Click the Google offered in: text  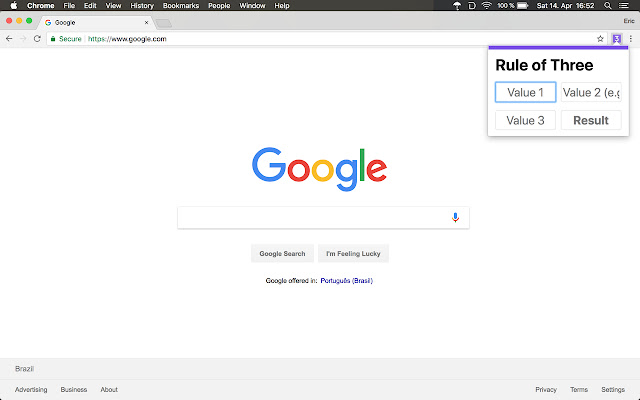point(291,280)
